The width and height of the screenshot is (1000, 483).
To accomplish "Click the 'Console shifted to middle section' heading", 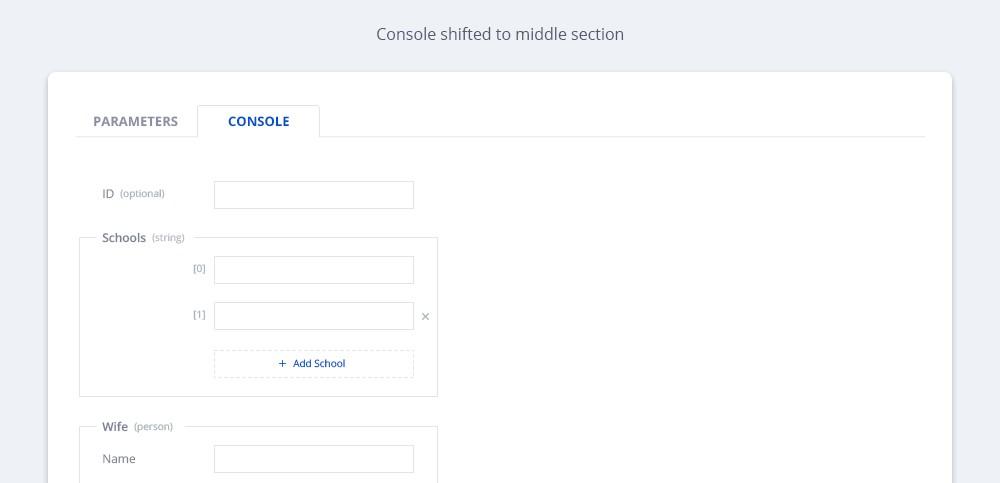I will [x=500, y=34].
